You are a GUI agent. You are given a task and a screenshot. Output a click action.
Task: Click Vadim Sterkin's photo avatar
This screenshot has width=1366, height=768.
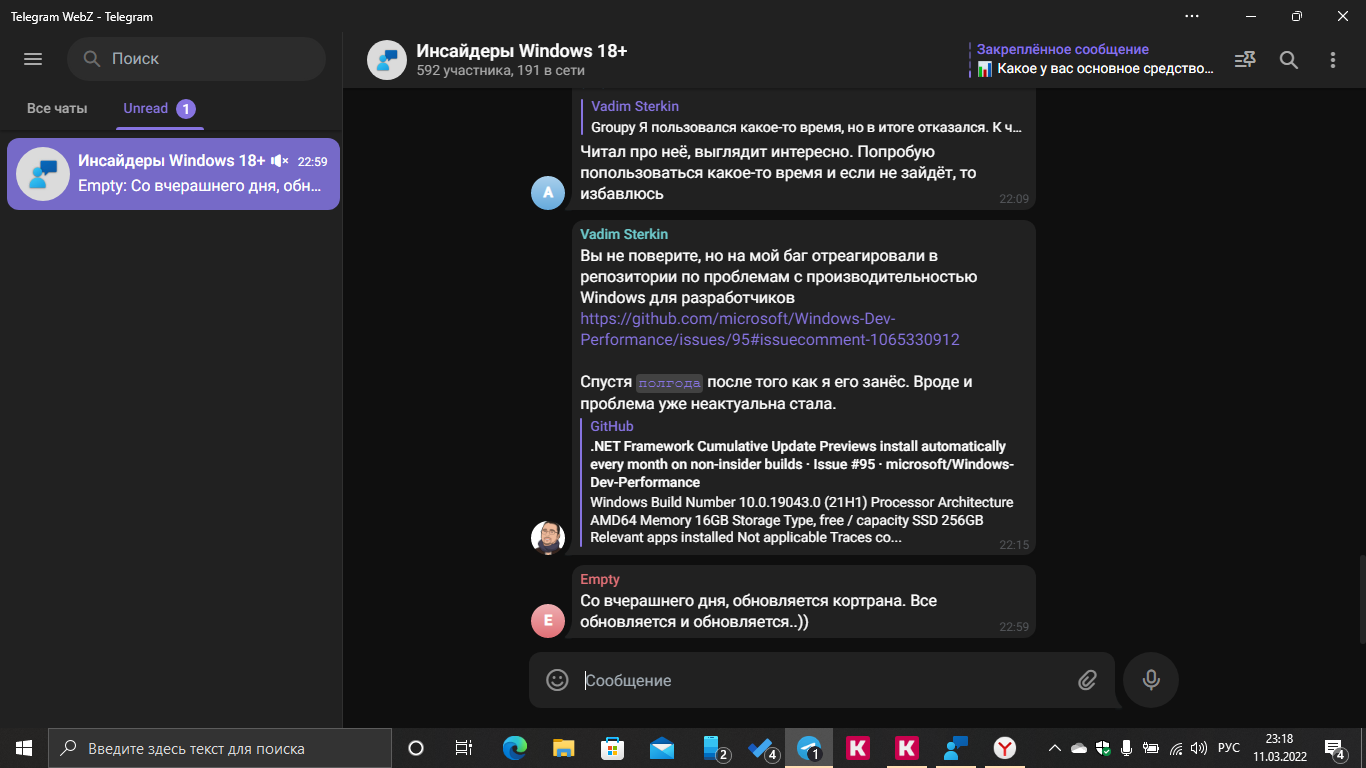(548, 537)
